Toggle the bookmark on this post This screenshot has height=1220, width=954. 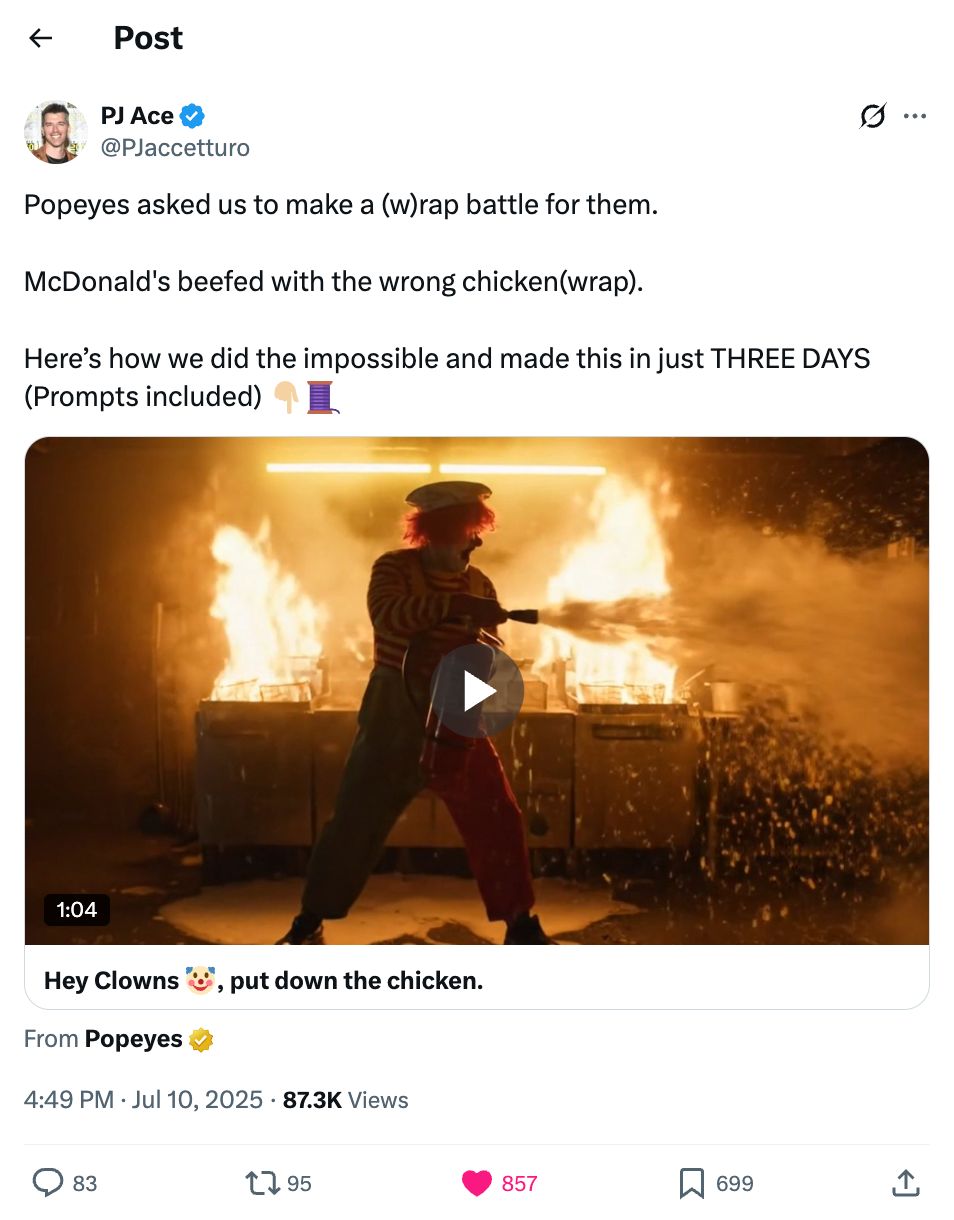(x=691, y=1183)
